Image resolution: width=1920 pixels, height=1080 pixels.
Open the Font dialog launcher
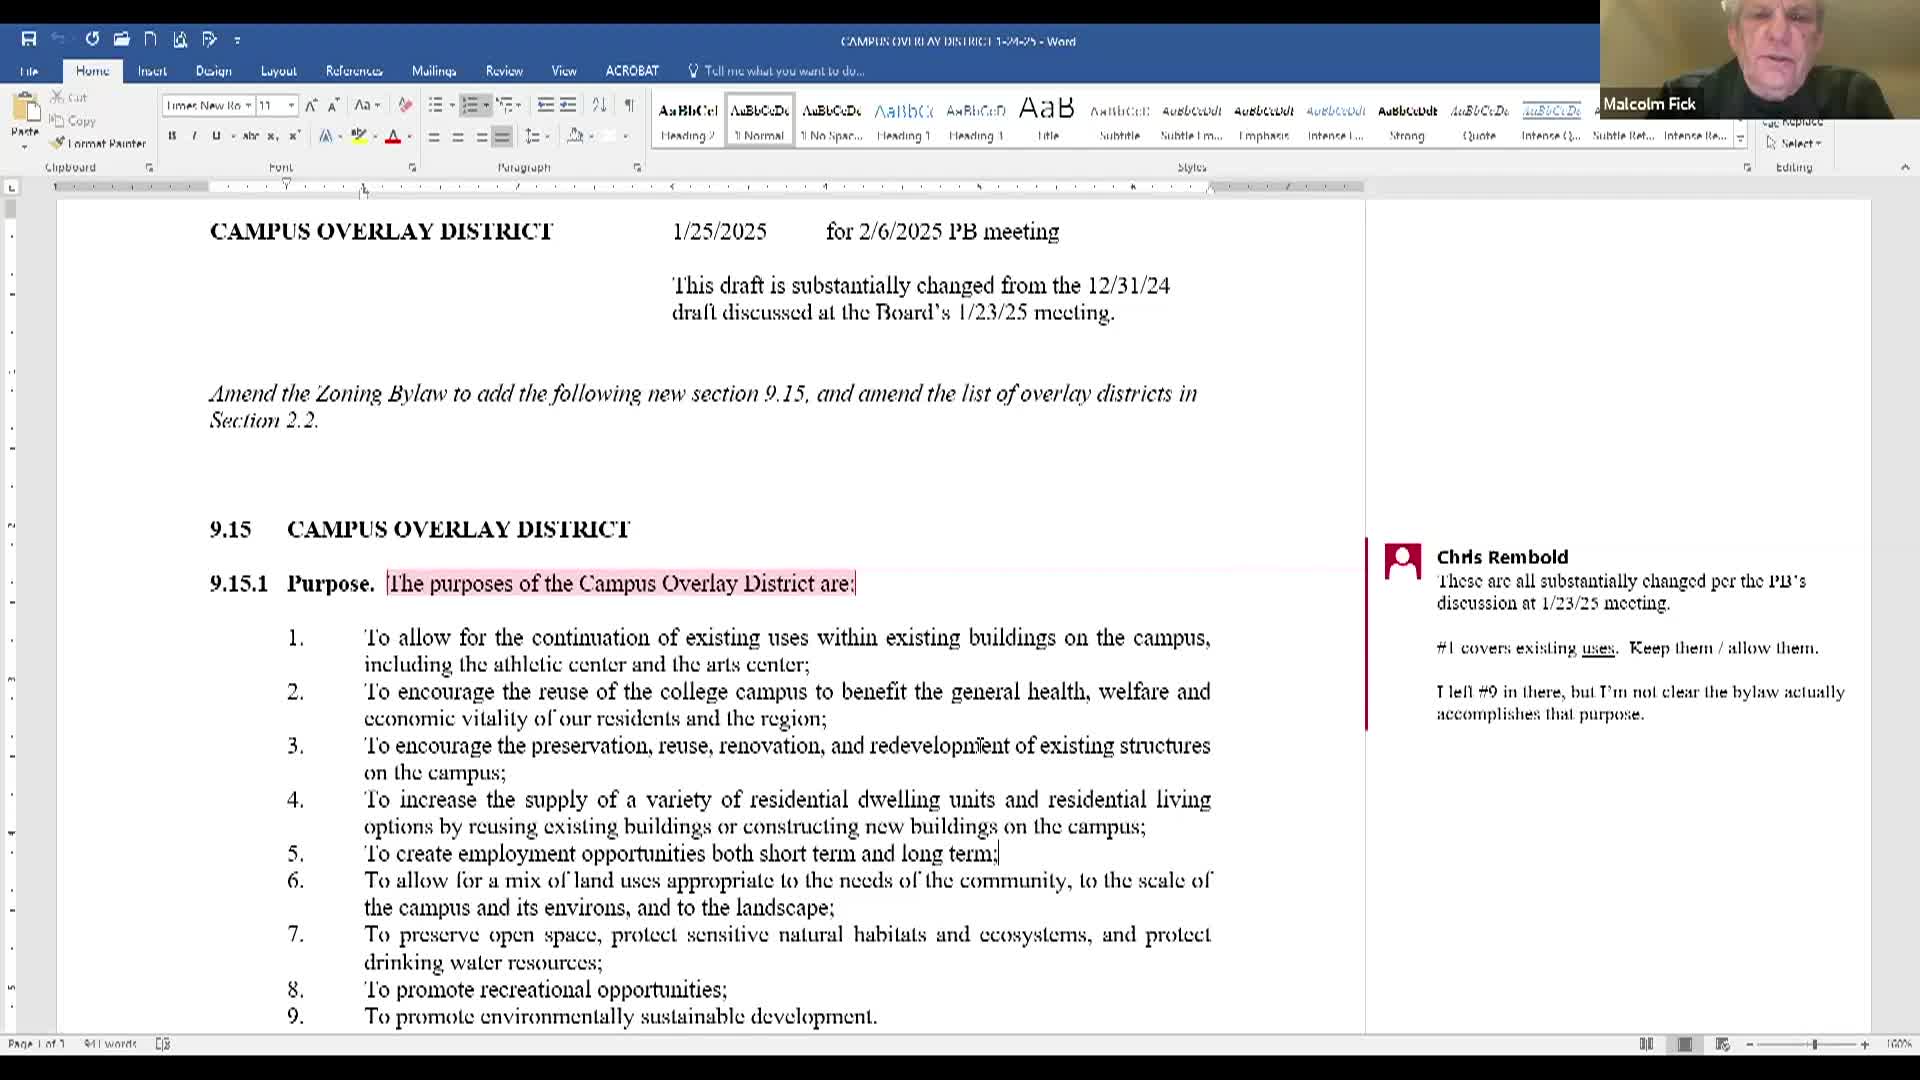click(x=412, y=168)
